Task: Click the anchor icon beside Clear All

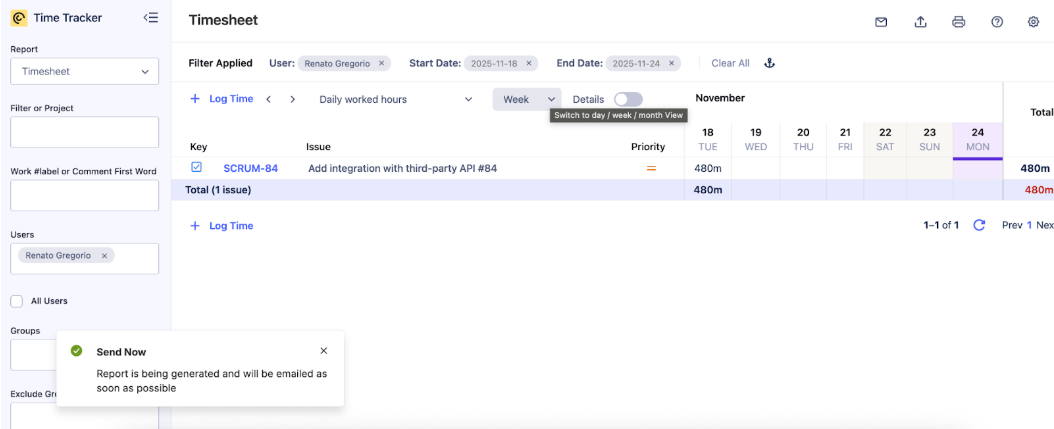Action: tap(770, 63)
